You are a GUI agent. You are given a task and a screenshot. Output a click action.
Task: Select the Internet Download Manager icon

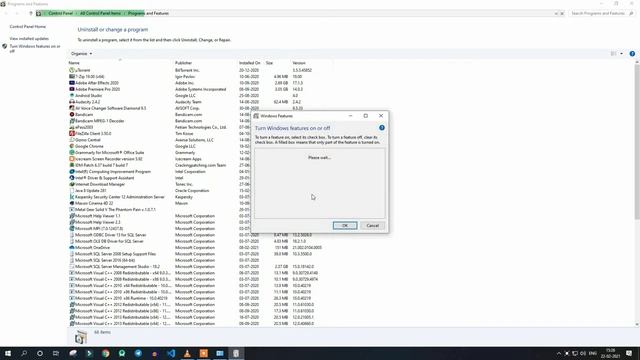[72, 184]
